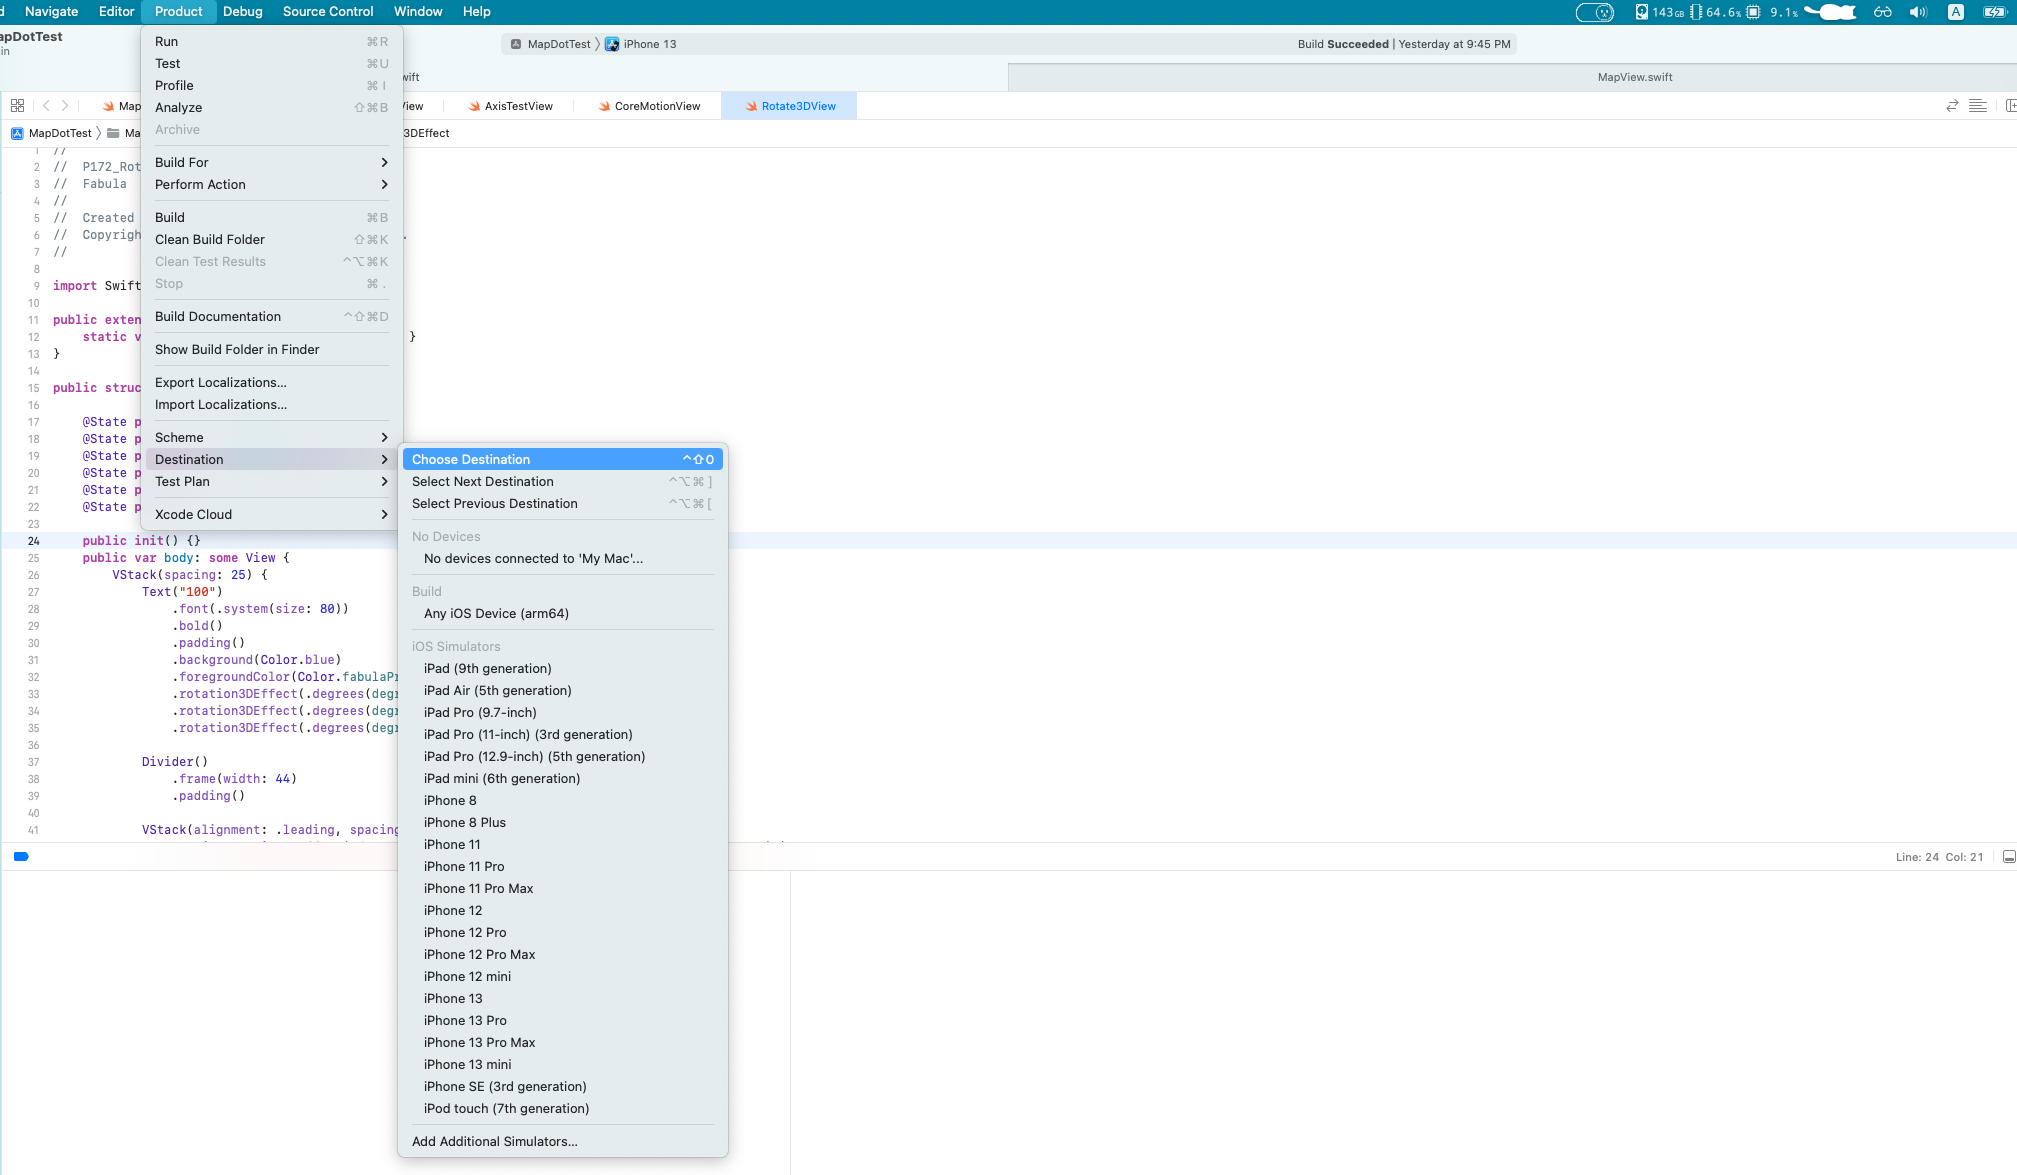Expand the Scheme submenu
This screenshot has width=2017, height=1175.
click(270, 438)
